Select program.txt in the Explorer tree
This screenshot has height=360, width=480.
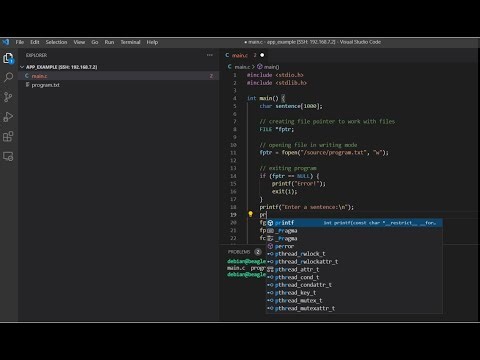(118, 85)
